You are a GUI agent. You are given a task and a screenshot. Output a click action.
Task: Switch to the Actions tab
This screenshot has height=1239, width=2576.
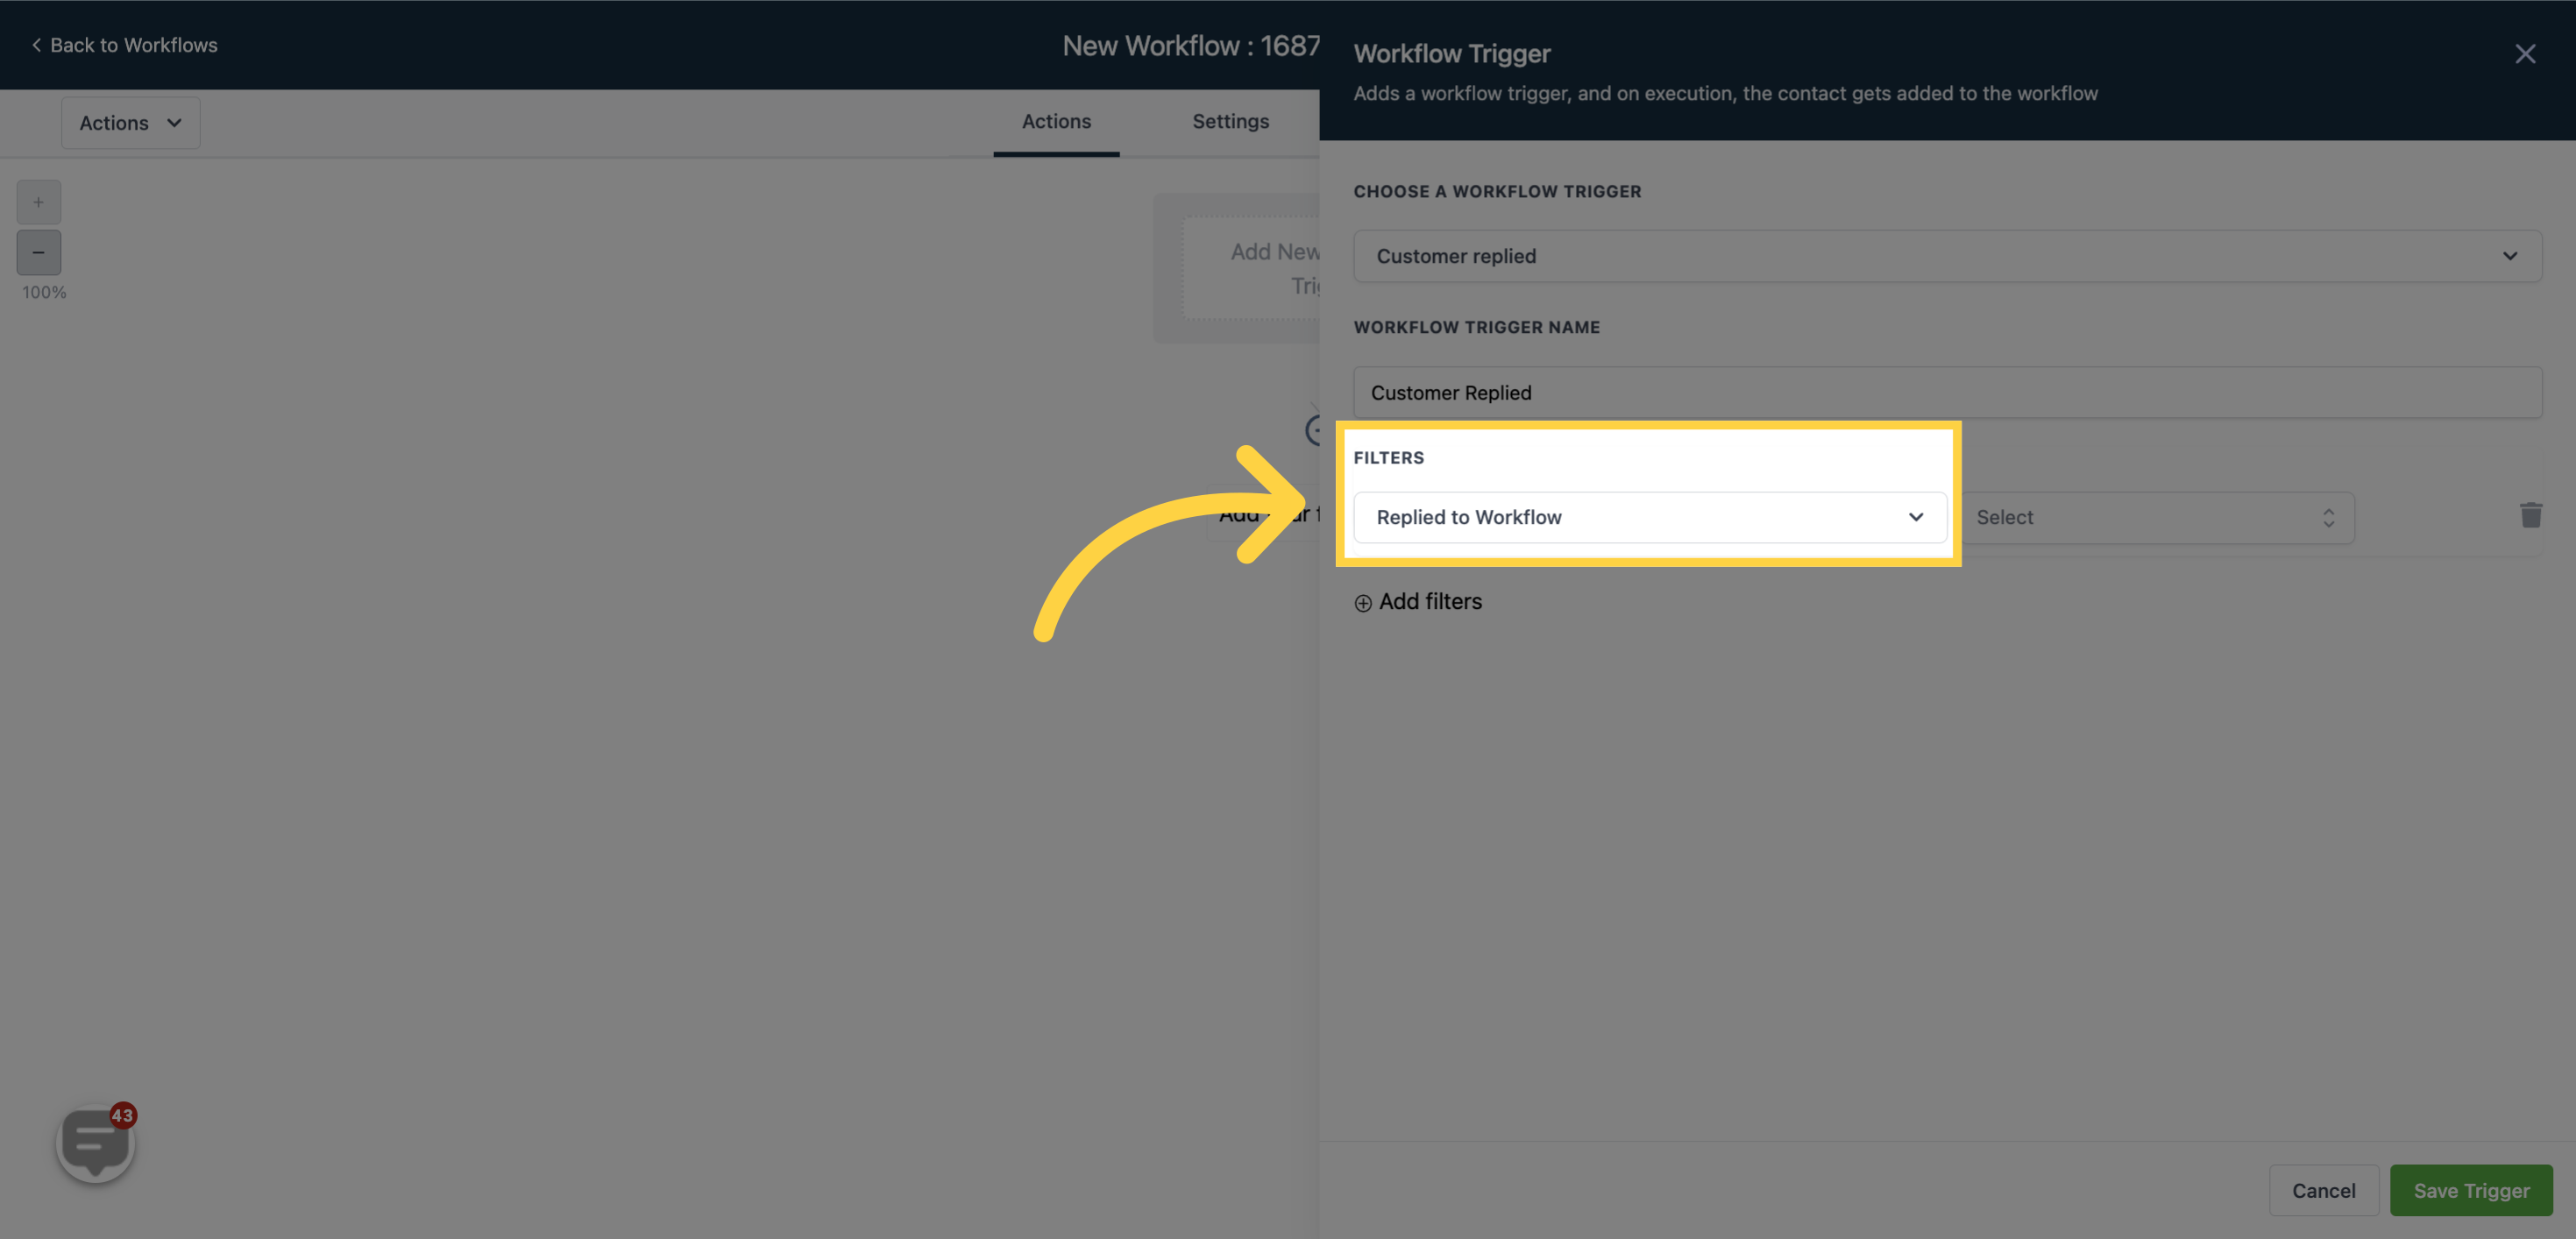pyautogui.click(x=1056, y=122)
